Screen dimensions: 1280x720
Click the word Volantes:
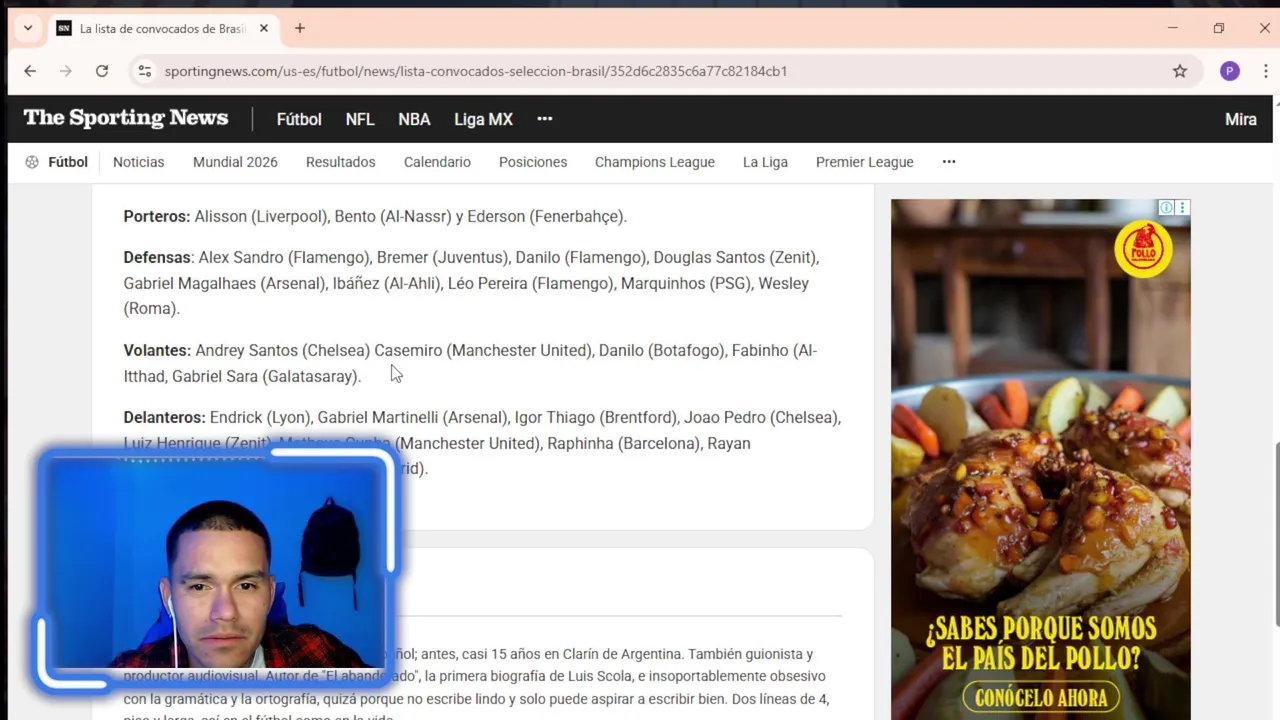pos(157,350)
